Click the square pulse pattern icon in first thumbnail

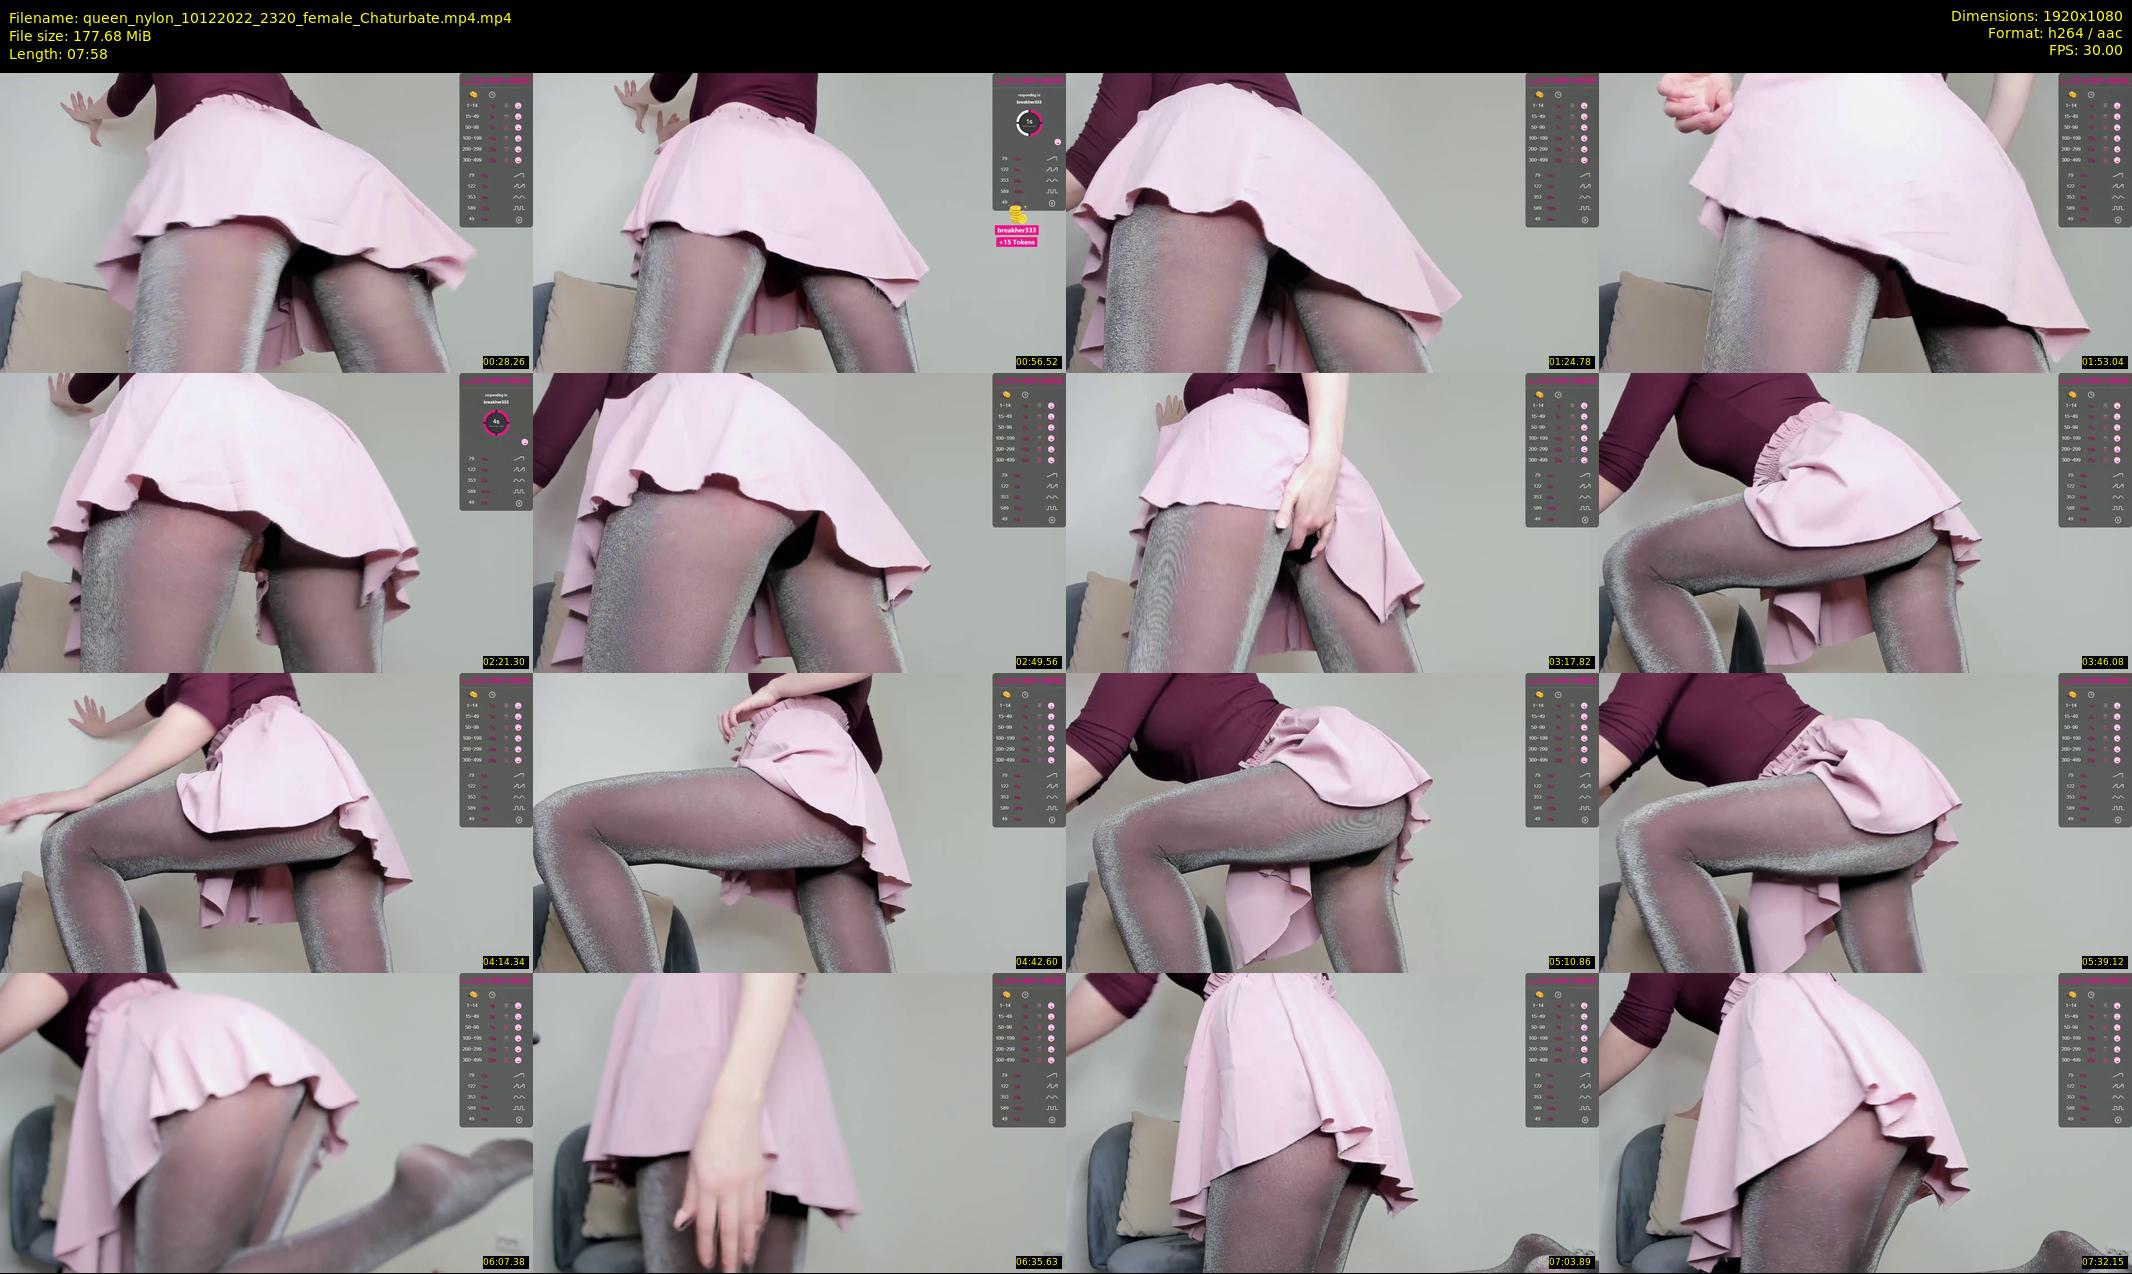pyautogui.click(x=519, y=208)
